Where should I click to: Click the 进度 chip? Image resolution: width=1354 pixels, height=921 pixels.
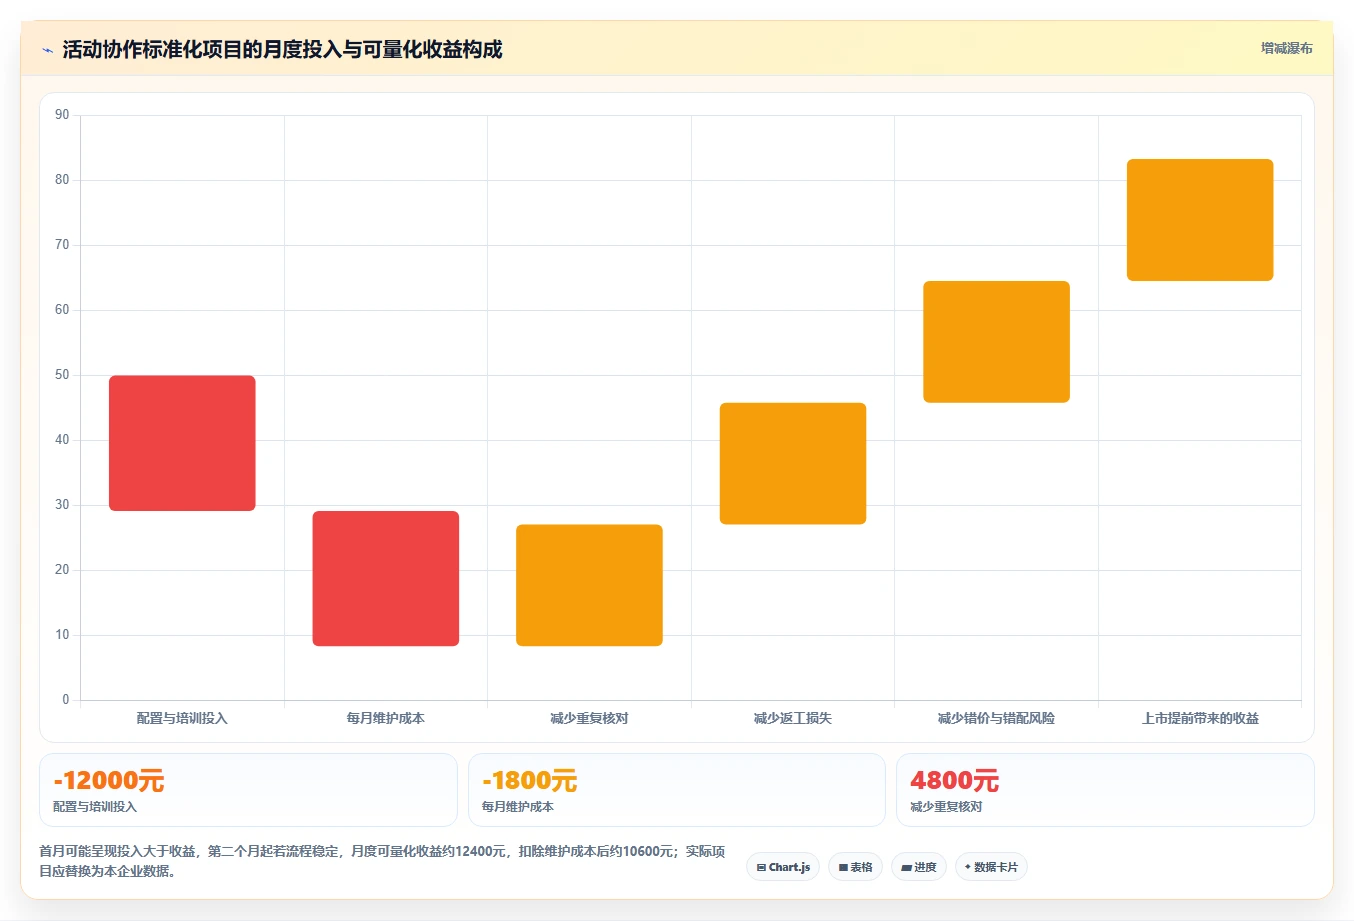coord(919,867)
